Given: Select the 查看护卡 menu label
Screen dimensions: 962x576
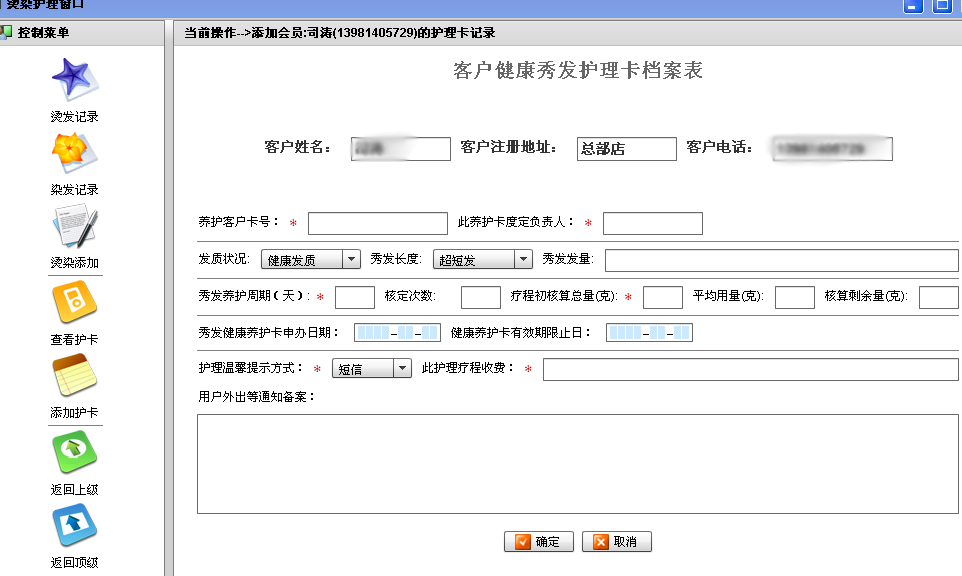Looking at the screenshot, I should [75, 339].
